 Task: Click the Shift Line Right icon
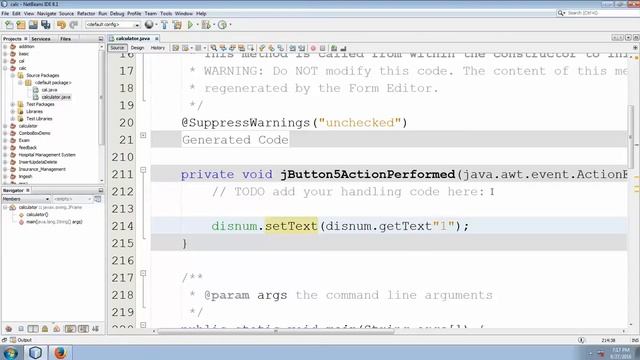(x=302, y=48)
